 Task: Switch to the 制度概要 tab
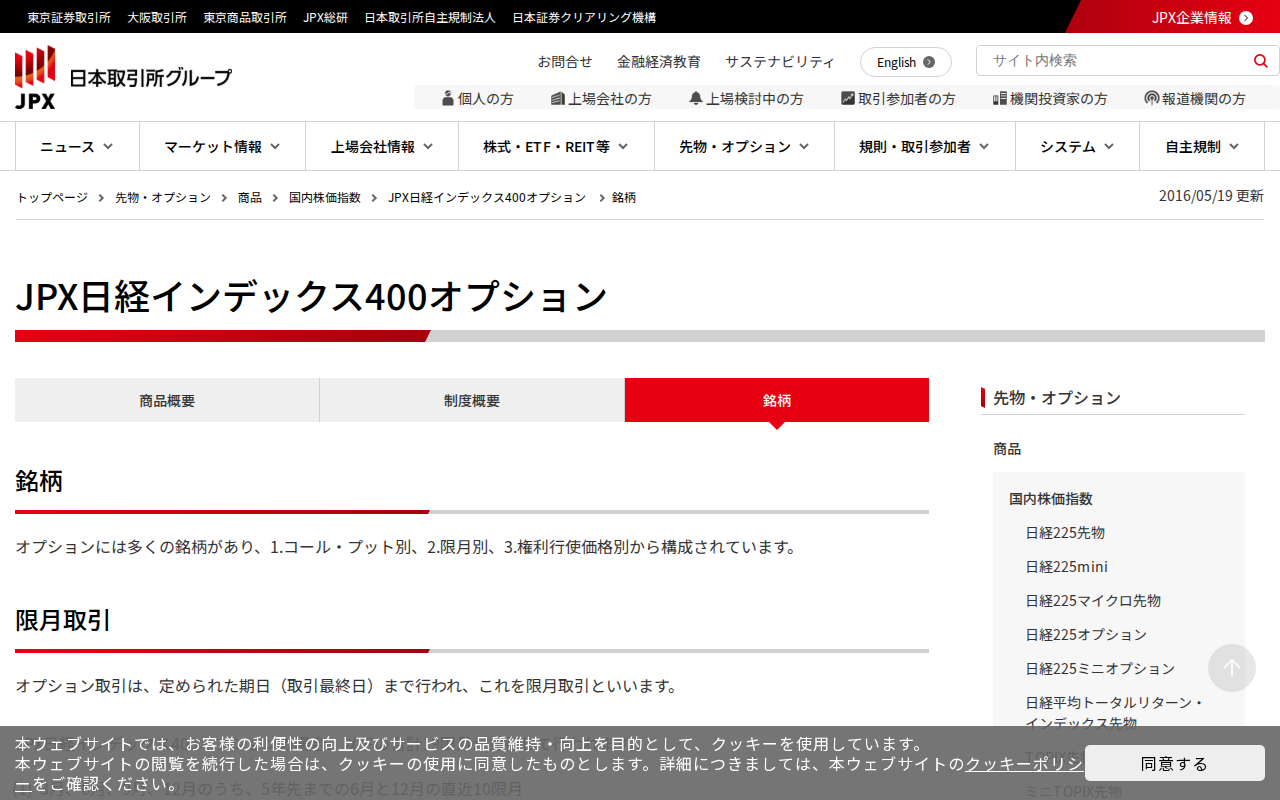coord(472,400)
